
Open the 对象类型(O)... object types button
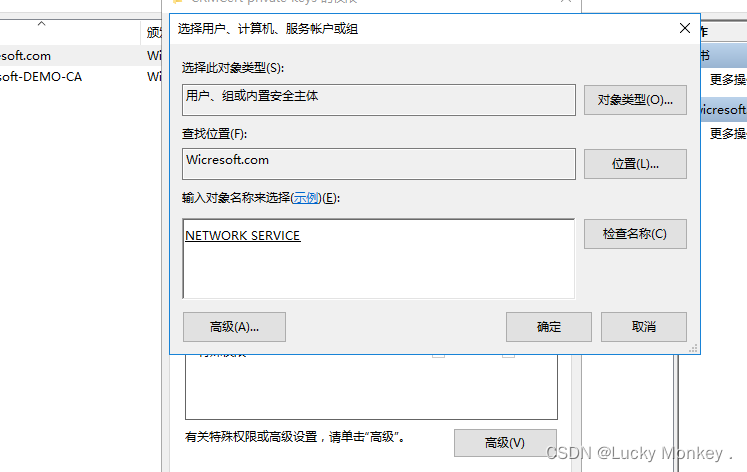635,100
